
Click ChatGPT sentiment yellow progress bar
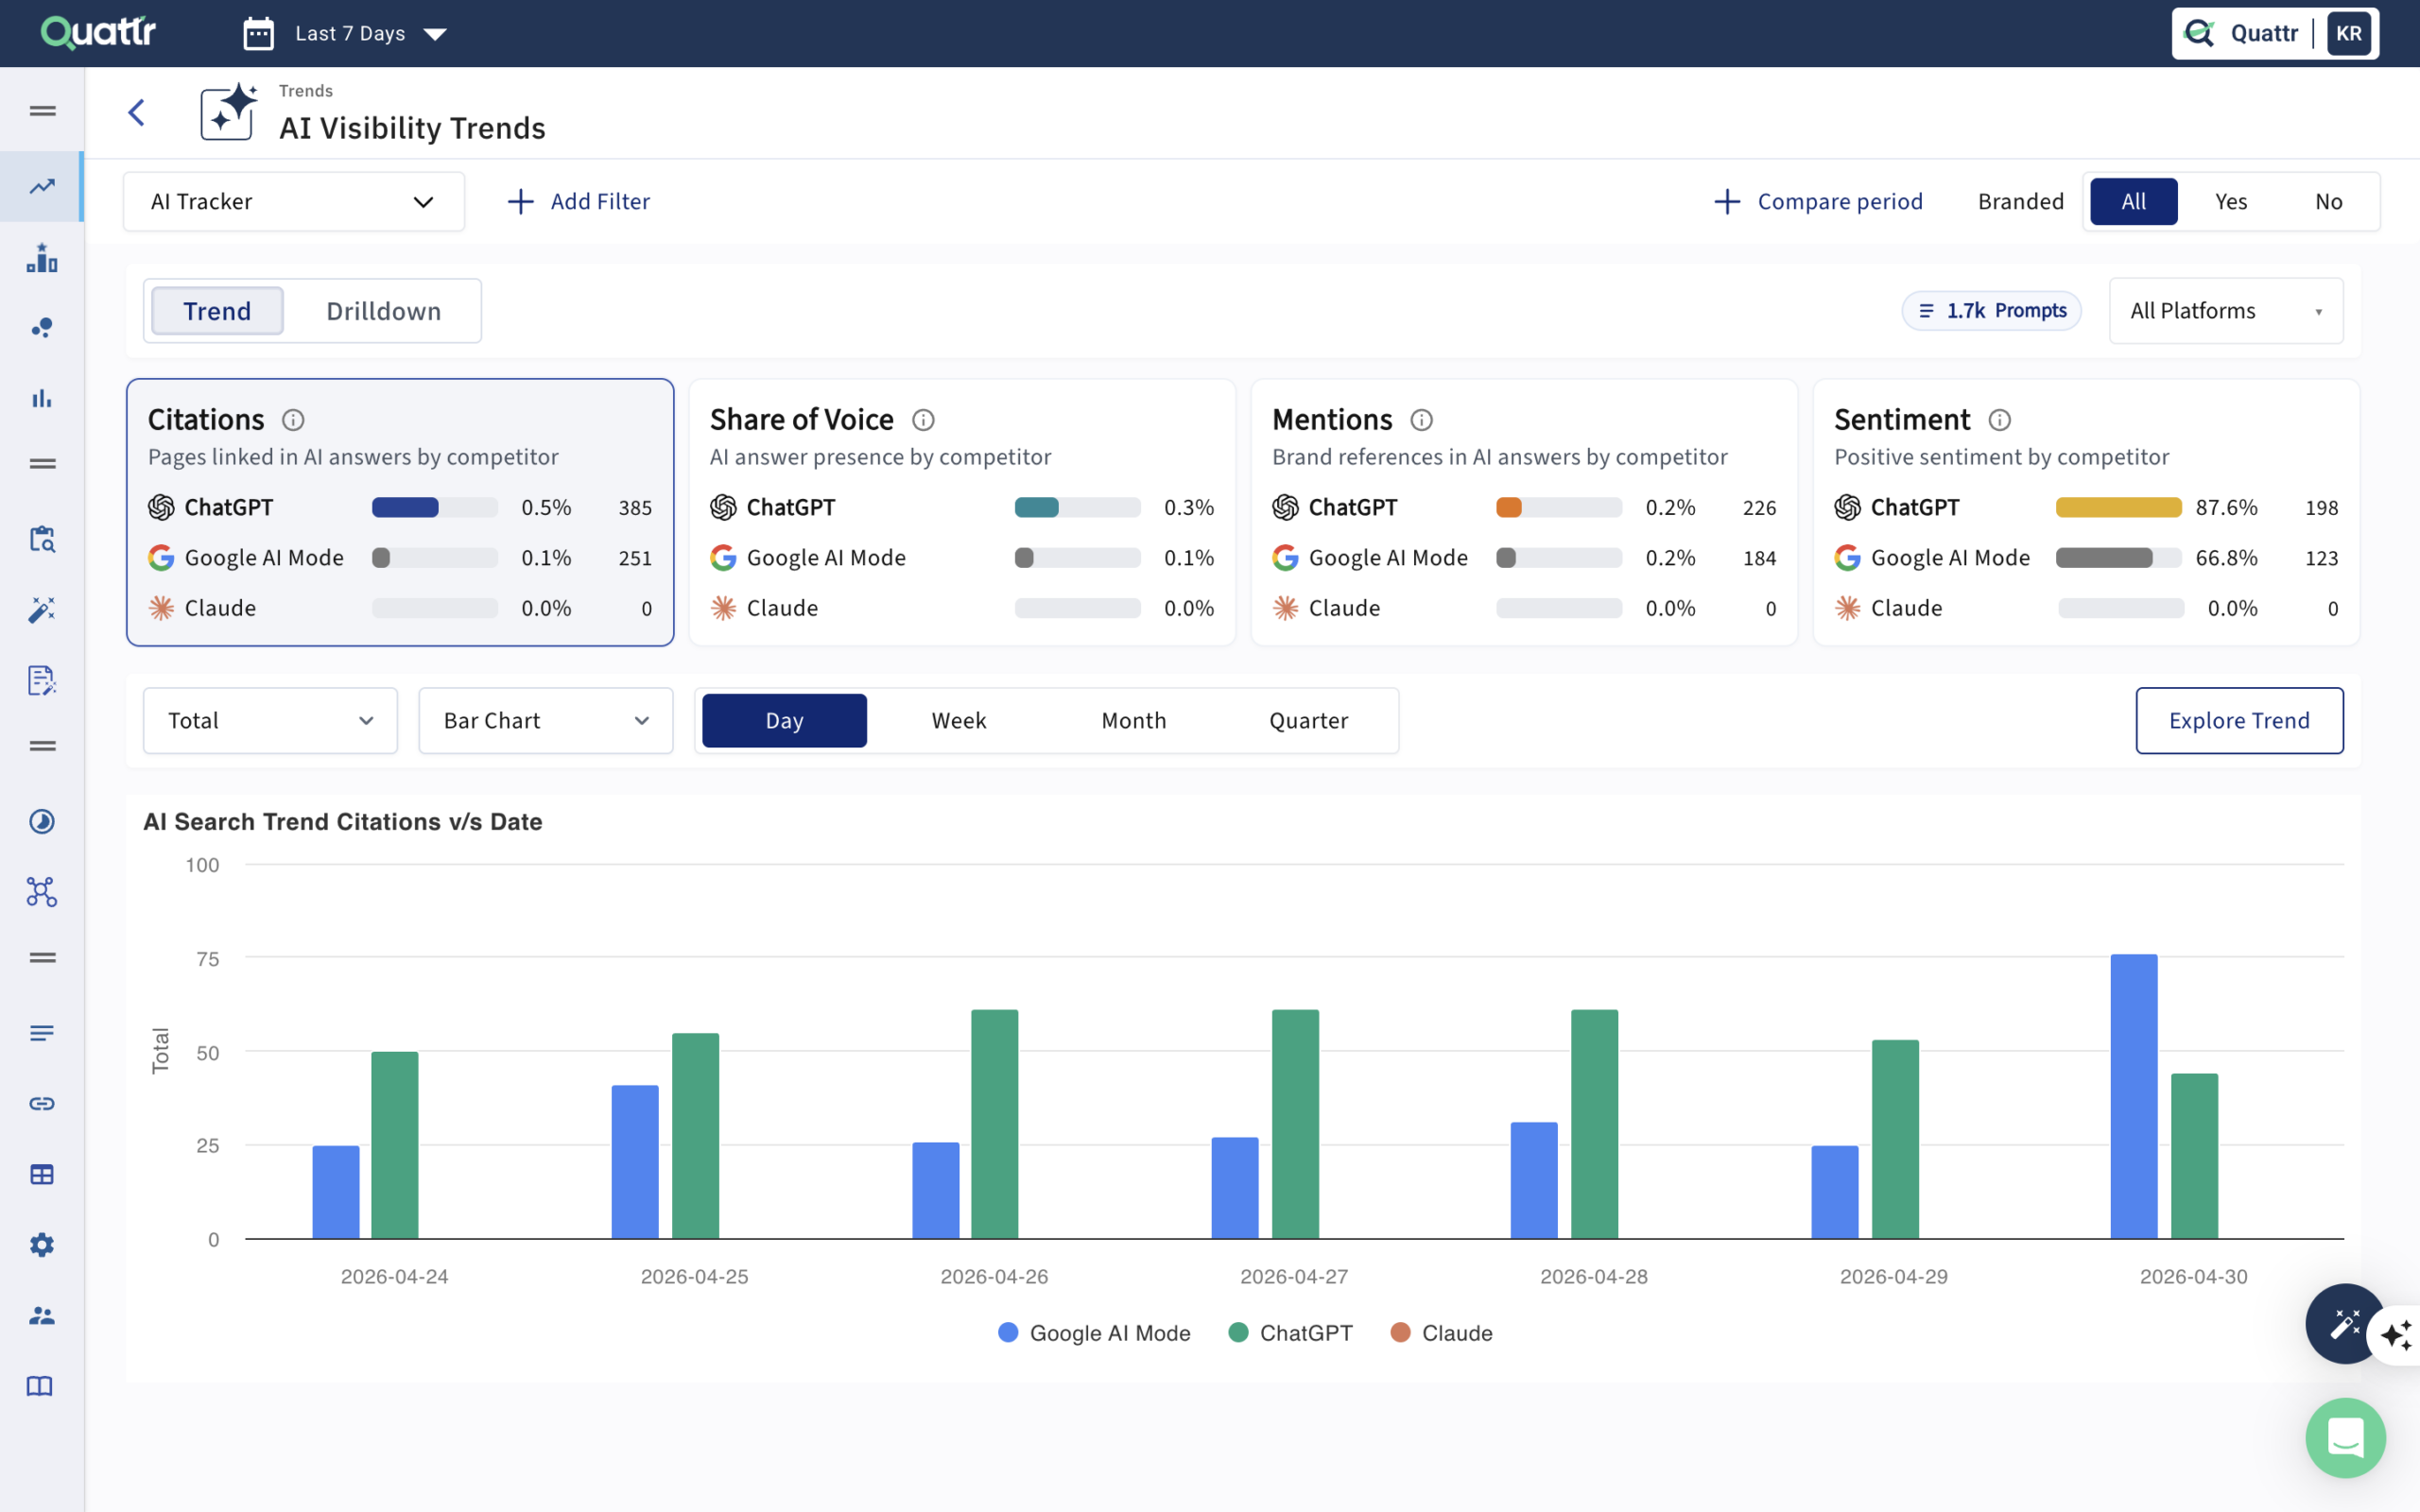(2118, 507)
